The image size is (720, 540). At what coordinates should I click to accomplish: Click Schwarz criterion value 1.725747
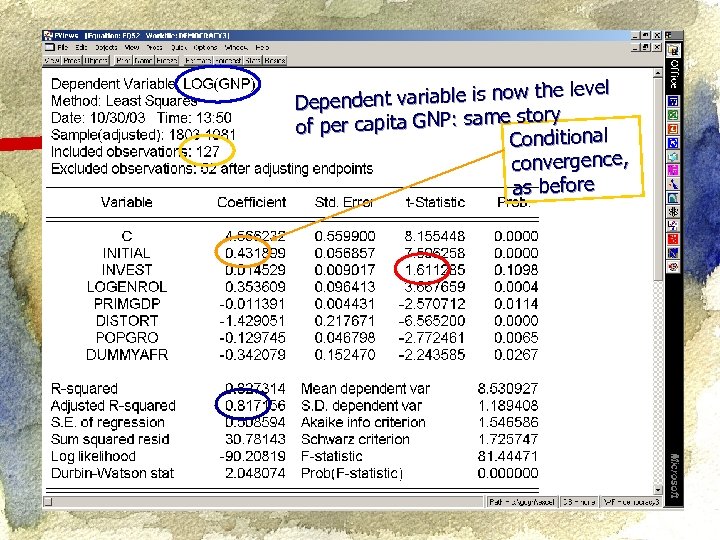(508, 439)
